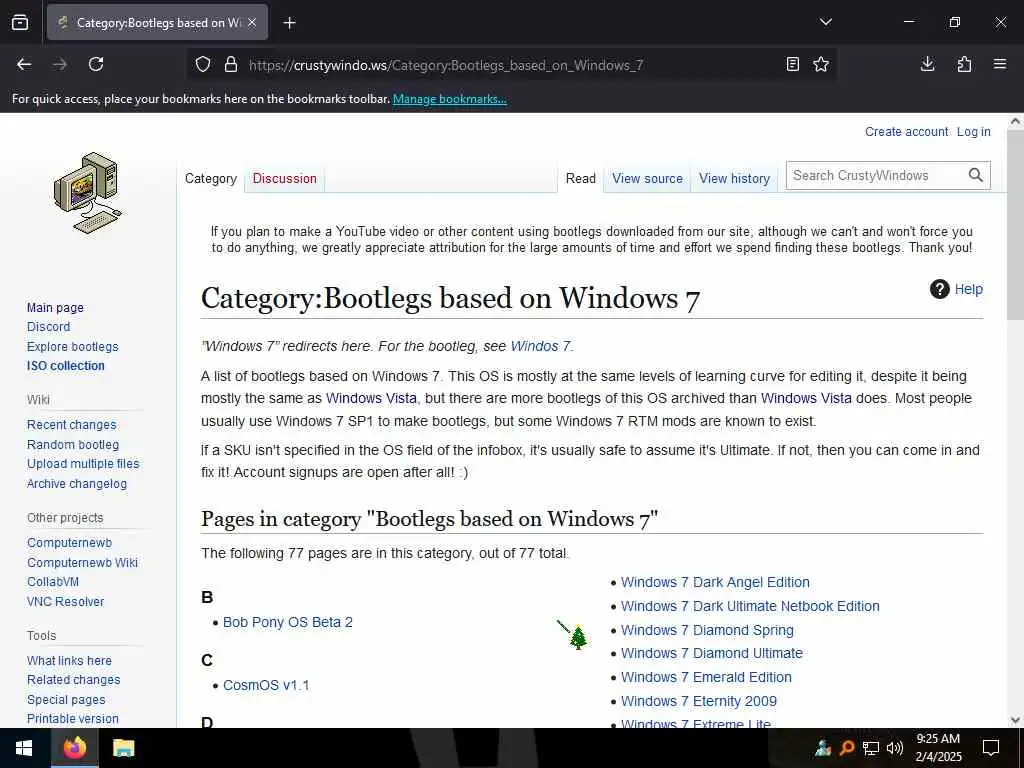Open Windows 7 Diamond Spring
Viewport: 1024px width, 768px height.
707,630
